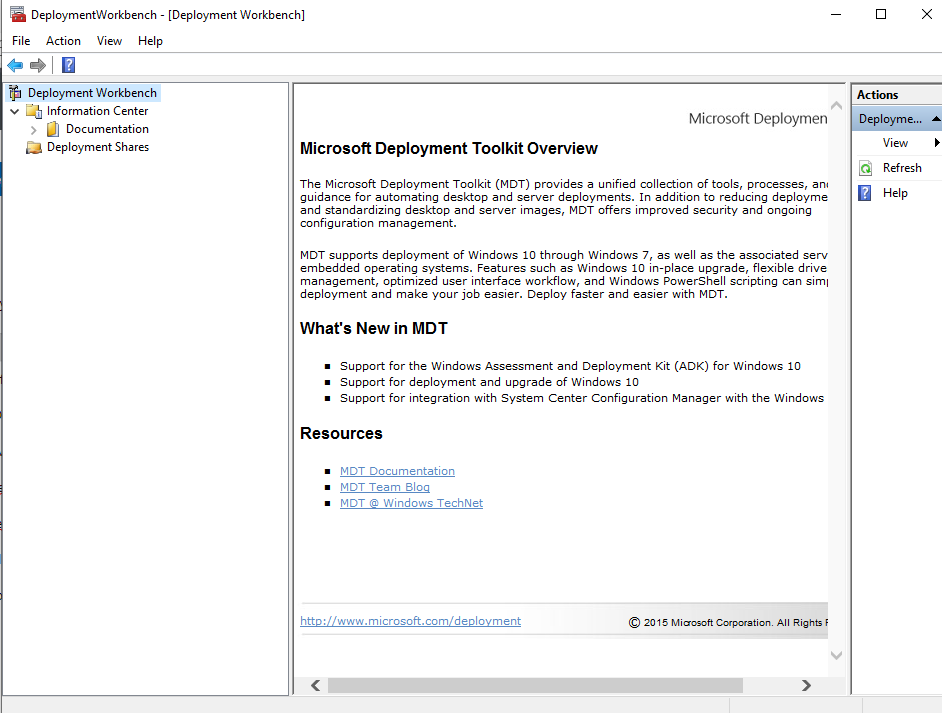The width and height of the screenshot is (942, 713).
Task: Click Refresh in the Actions pane
Action: [x=902, y=168]
